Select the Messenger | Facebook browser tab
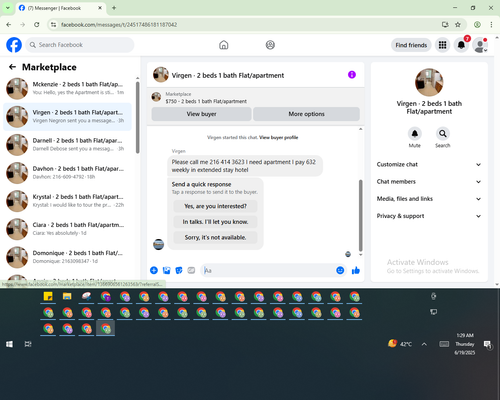500x400 pixels. tap(61, 8)
